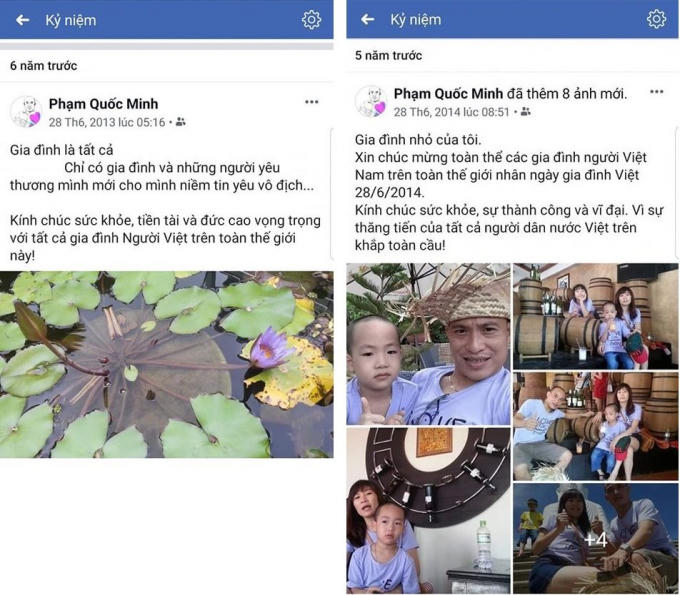
Task: Open photo of man in straw hat
Action: tap(428, 344)
